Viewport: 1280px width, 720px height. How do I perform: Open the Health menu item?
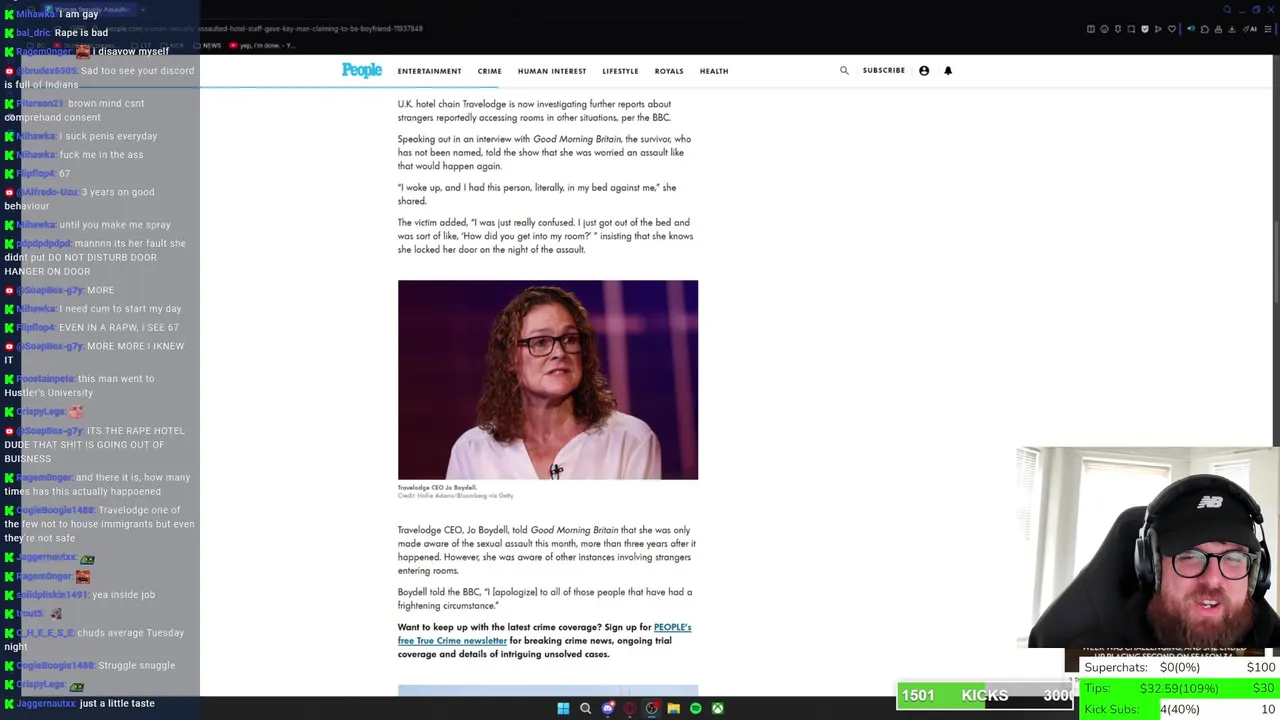[714, 71]
